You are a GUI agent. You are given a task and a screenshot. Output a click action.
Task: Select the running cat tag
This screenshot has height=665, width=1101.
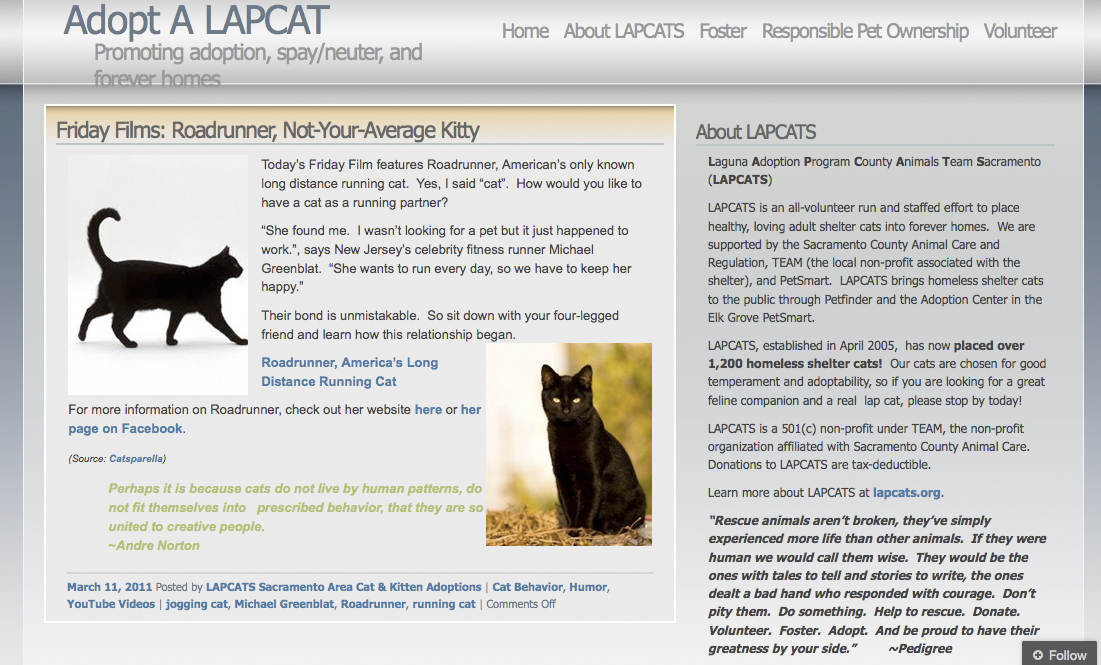coord(444,604)
